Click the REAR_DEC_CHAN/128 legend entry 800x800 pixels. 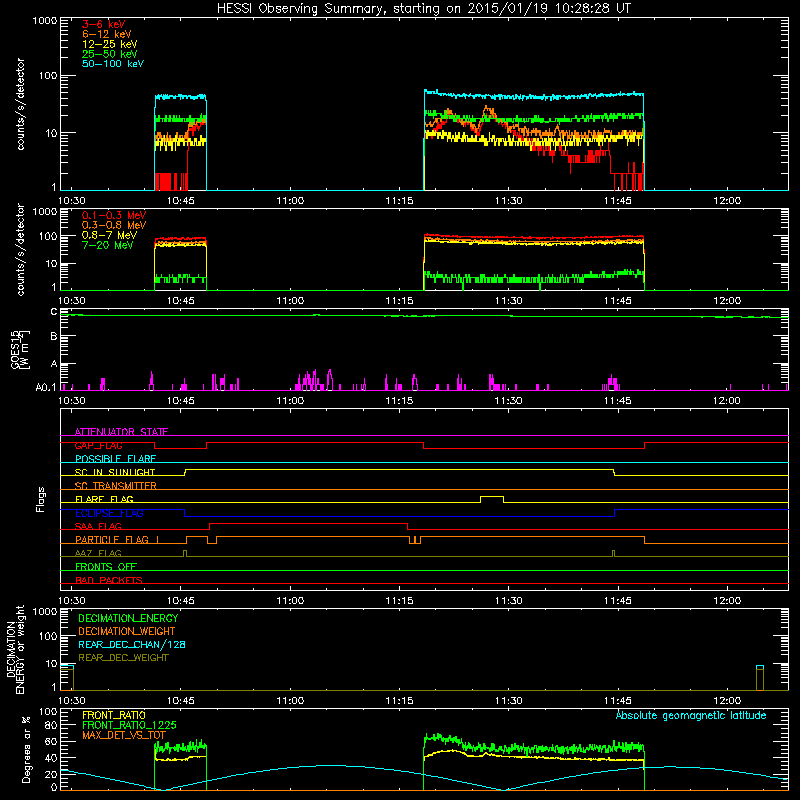[132, 644]
